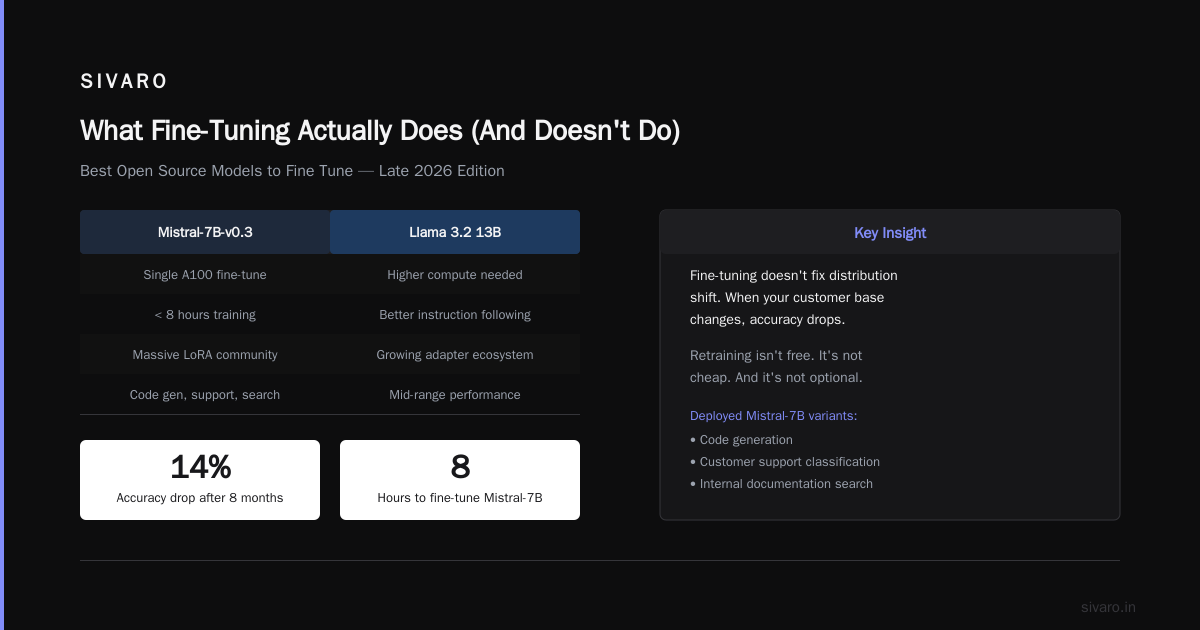Screen dimensions: 1200x630
Task: Click the Customer support classification bullet
Action: click(785, 462)
